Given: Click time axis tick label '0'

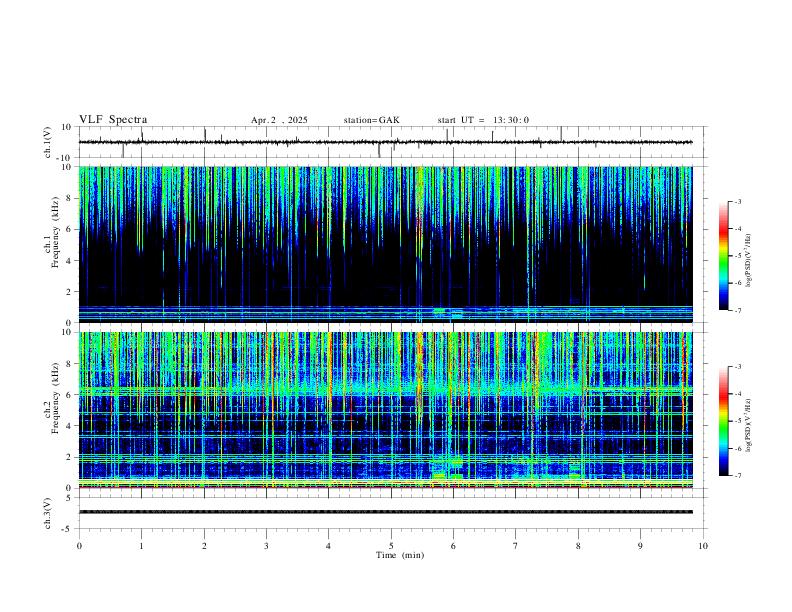Looking at the screenshot, I should tap(79, 546).
